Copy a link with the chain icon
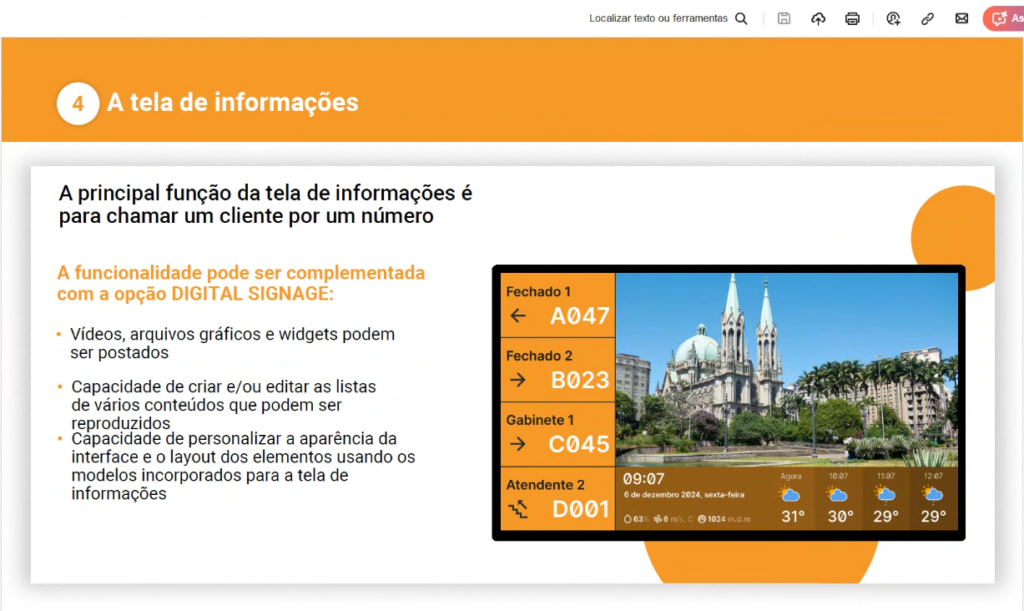This screenshot has height=611, width=1024. (927, 19)
